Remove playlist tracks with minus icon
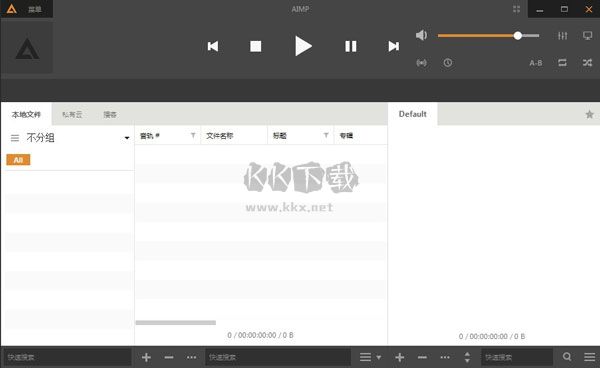The width and height of the screenshot is (600, 368). coord(422,357)
